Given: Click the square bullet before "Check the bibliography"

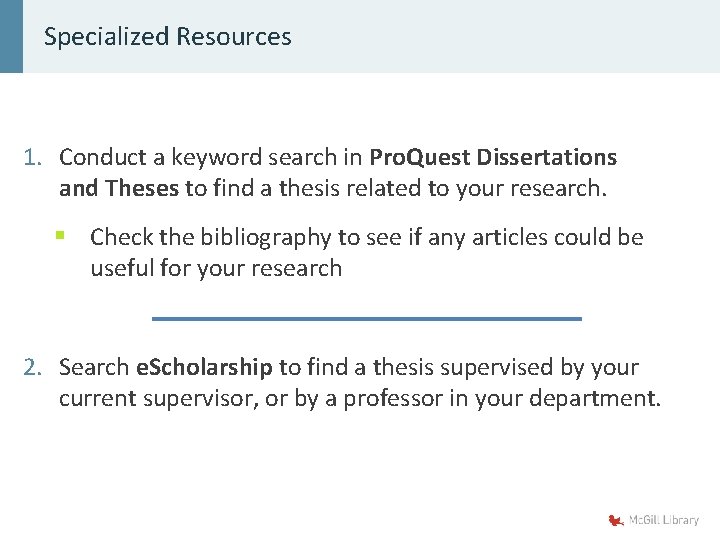Looking at the screenshot, I should point(61,236).
